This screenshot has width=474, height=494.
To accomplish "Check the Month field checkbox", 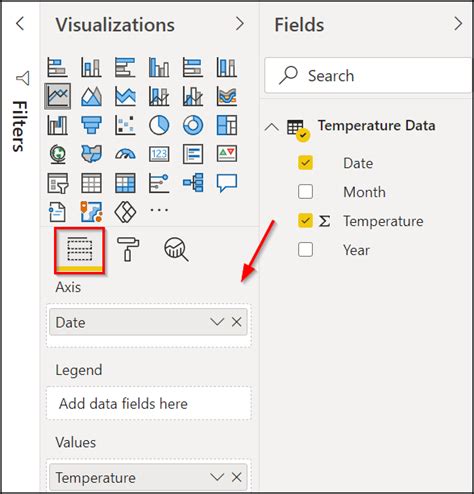I will click(305, 192).
